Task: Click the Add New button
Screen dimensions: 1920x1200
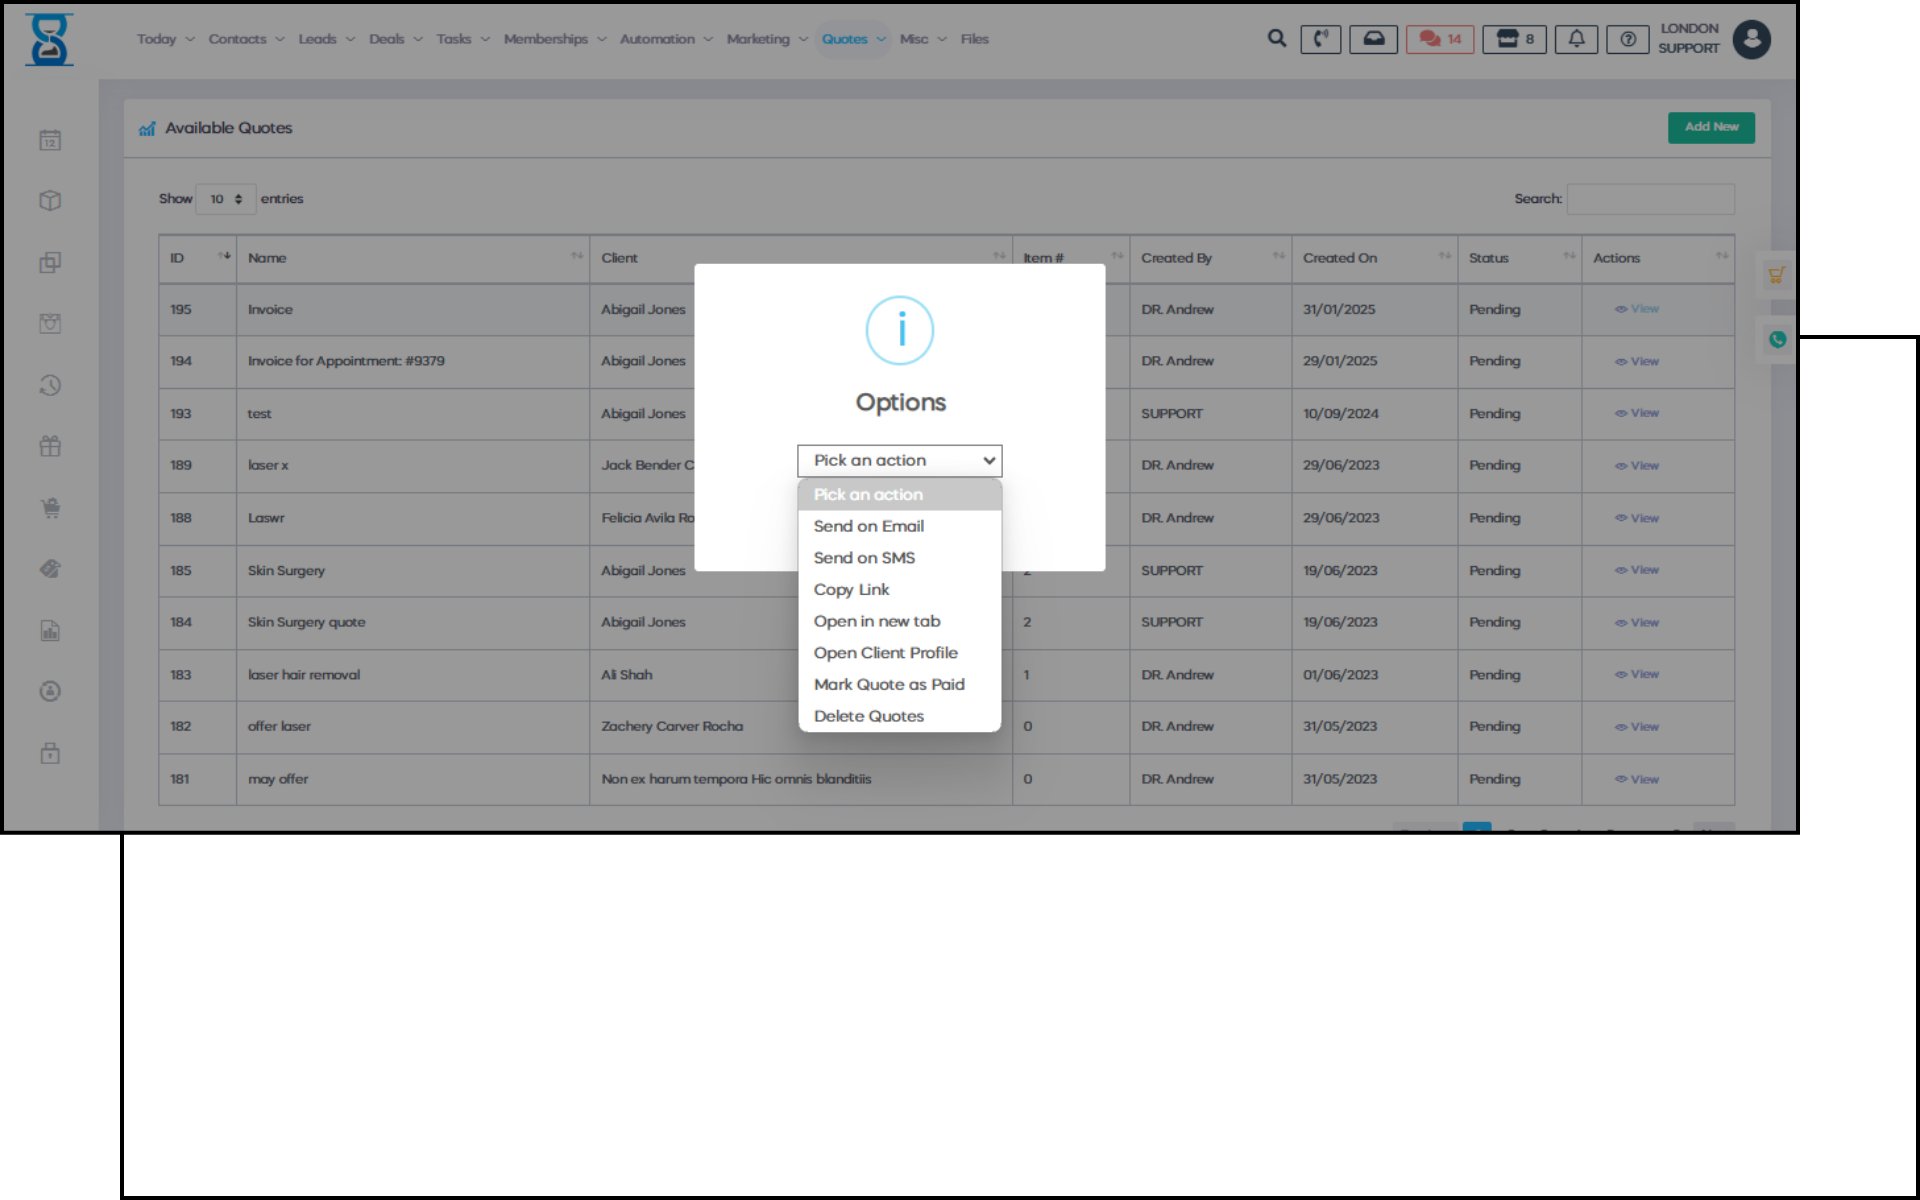Action: pyautogui.click(x=1710, y=127)
